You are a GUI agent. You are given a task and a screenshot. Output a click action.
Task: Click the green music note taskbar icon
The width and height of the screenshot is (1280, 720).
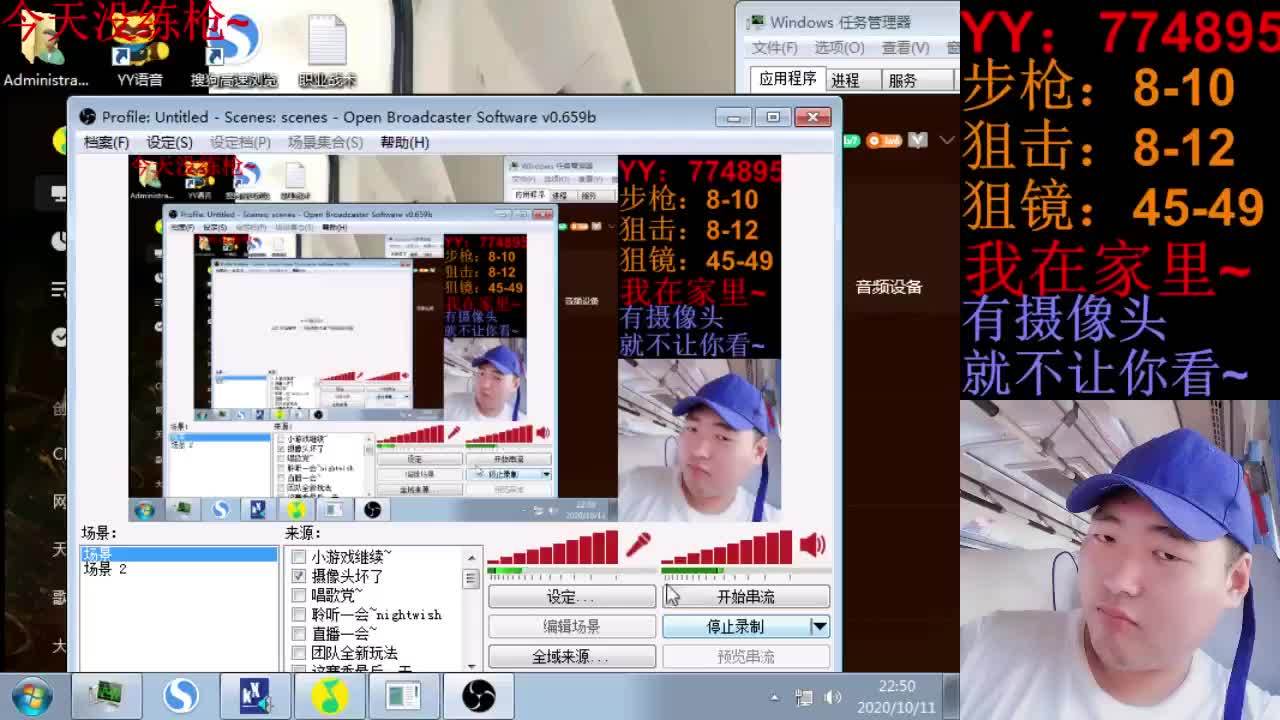click(x=330, y=696)
